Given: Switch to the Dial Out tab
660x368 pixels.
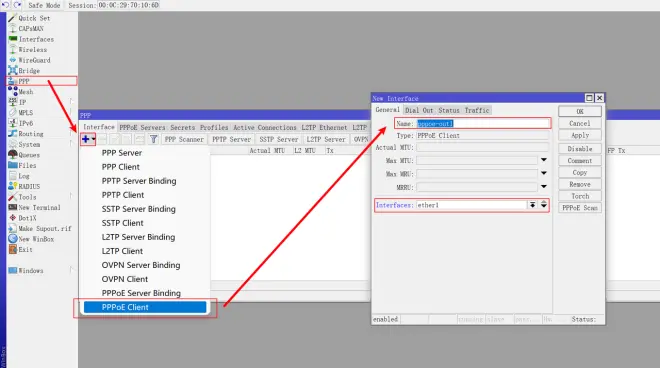Looking at the screenshot, I should 419,110.
